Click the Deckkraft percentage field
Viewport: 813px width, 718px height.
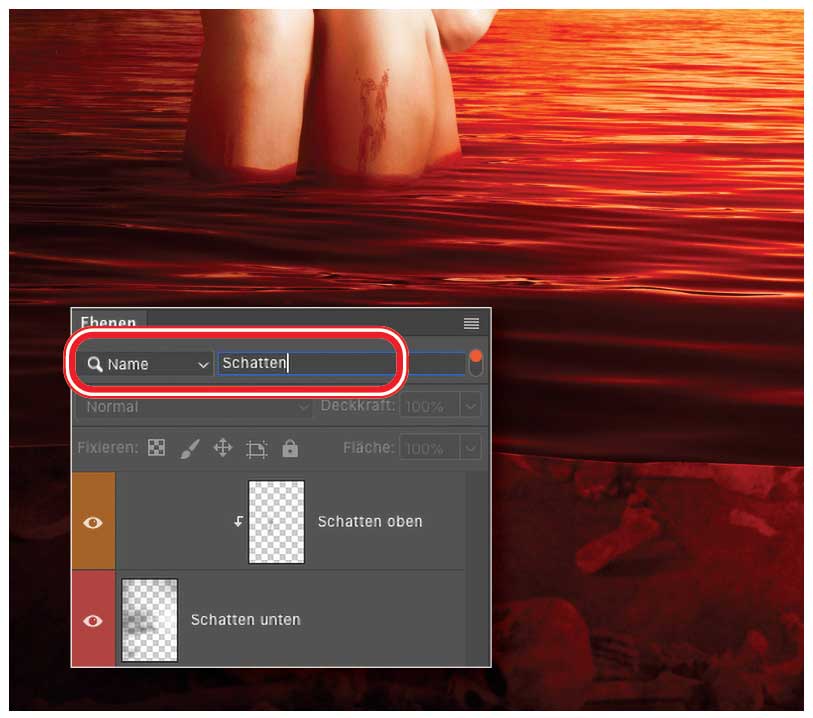click(429, 406)
